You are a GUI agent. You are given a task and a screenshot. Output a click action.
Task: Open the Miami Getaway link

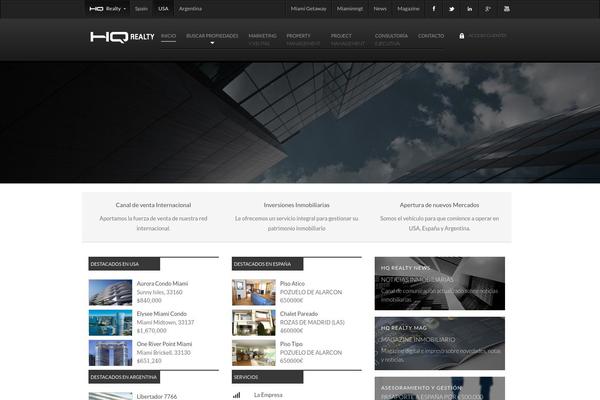(x=308, y=8)
